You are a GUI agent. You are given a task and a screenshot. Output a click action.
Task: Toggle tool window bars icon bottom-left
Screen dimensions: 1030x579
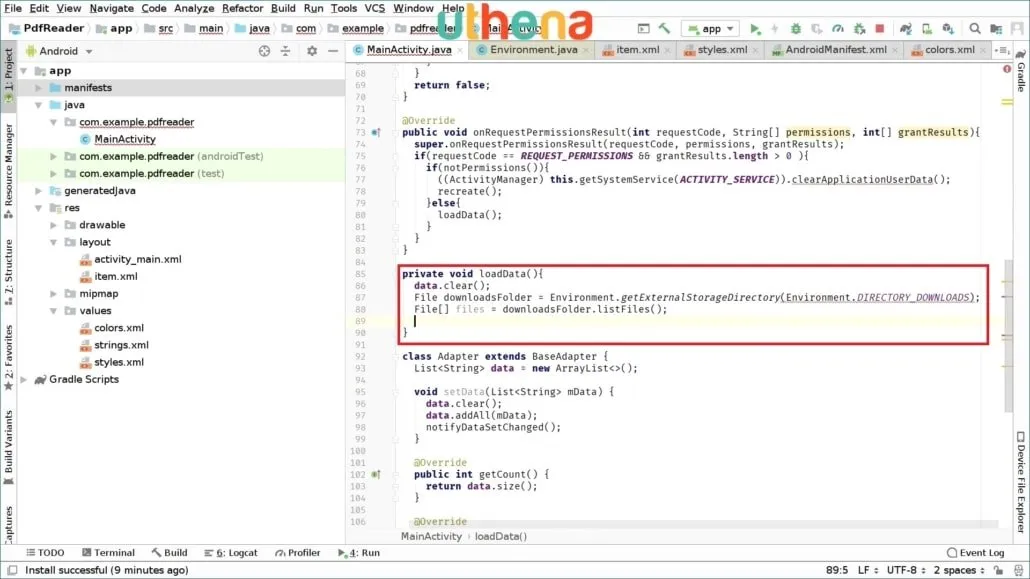click(x=12, y=570)
